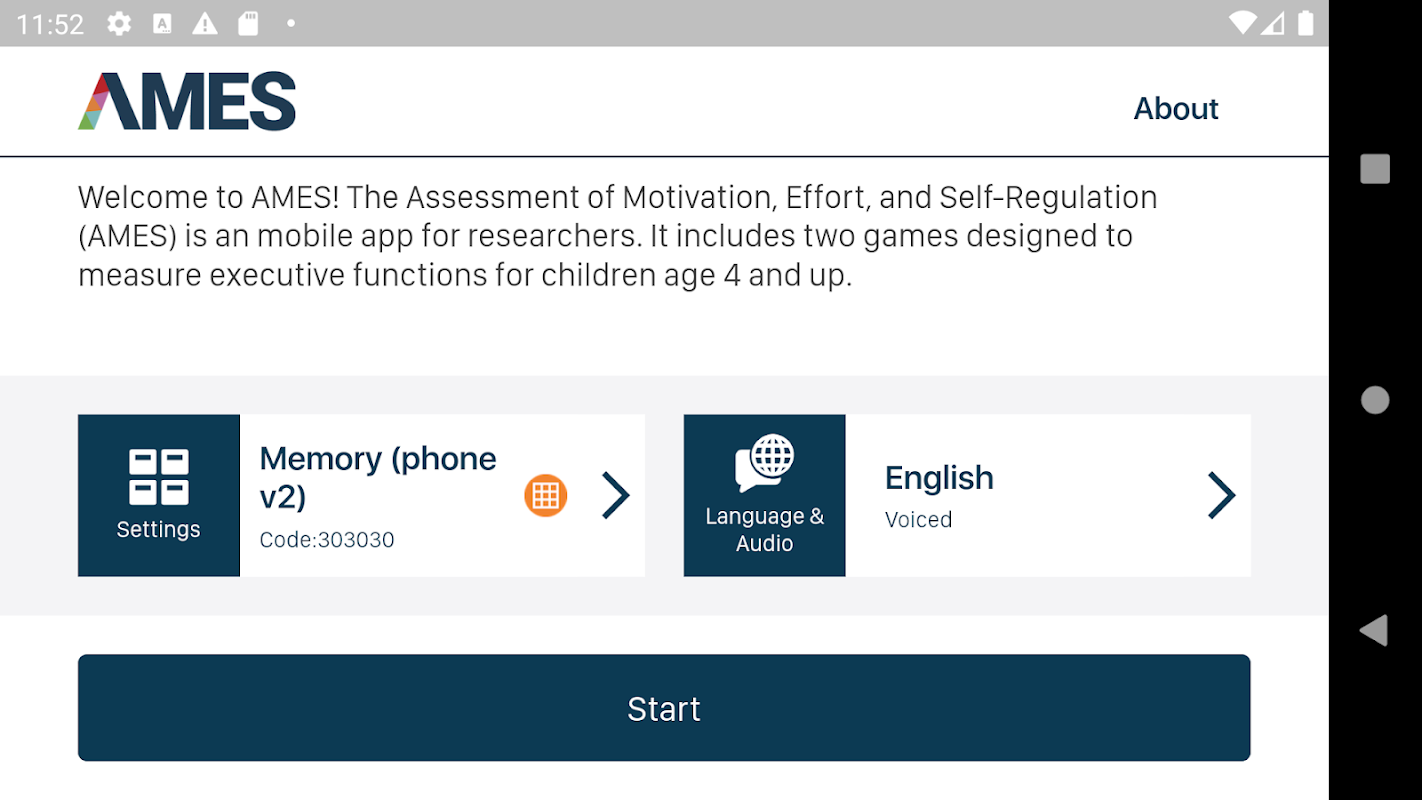Tap the SD card status icon
Viewport: 1422px width, 800px height.
click(248, 23)
